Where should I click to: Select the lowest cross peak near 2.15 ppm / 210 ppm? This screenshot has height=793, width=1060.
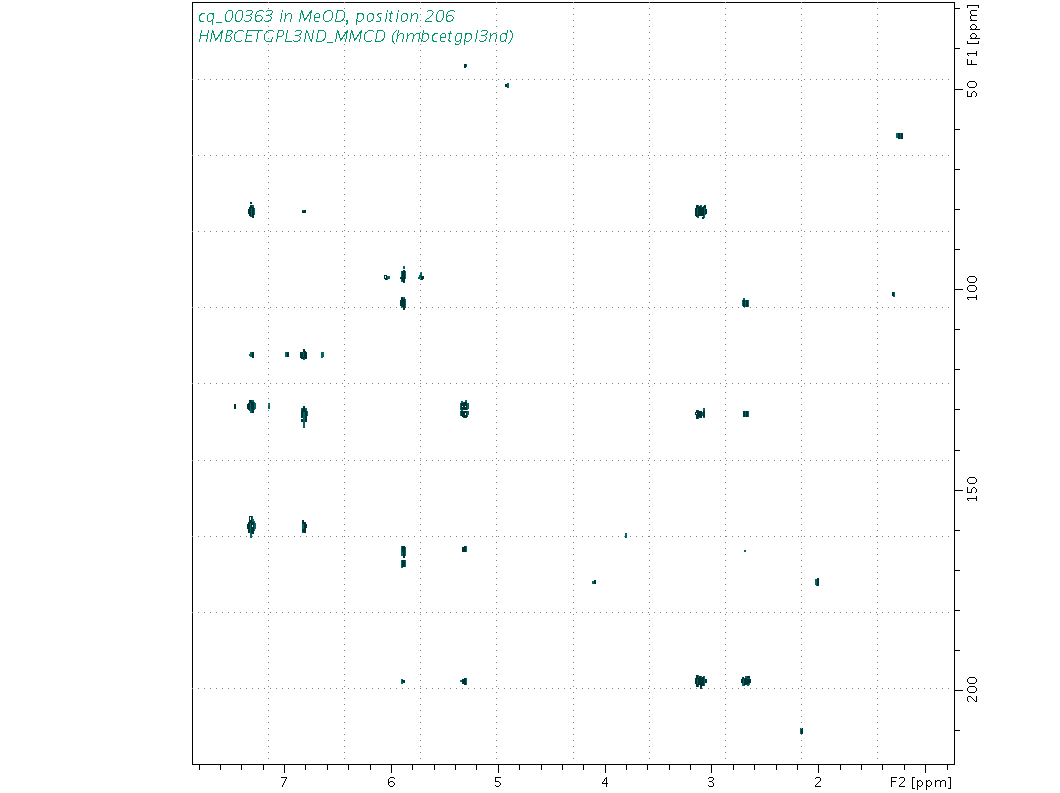click(801, 731)
